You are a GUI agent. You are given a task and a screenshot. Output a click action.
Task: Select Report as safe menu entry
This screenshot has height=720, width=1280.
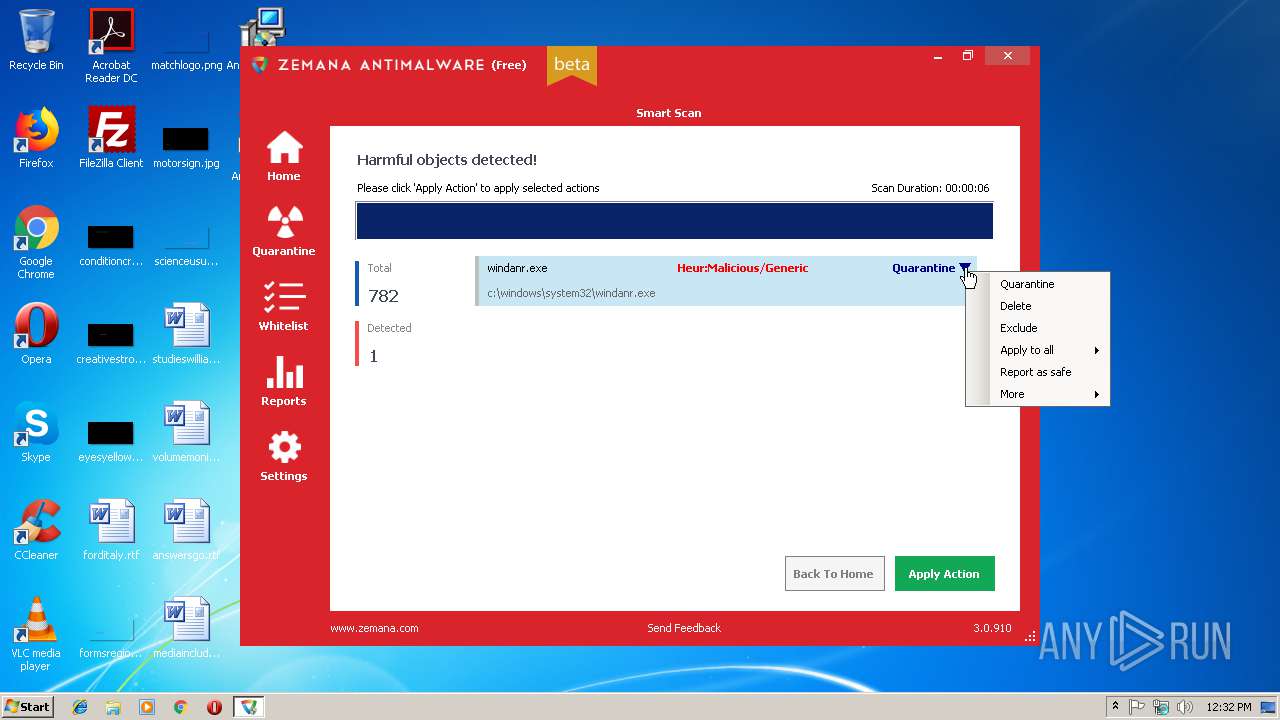point(1037,372)
